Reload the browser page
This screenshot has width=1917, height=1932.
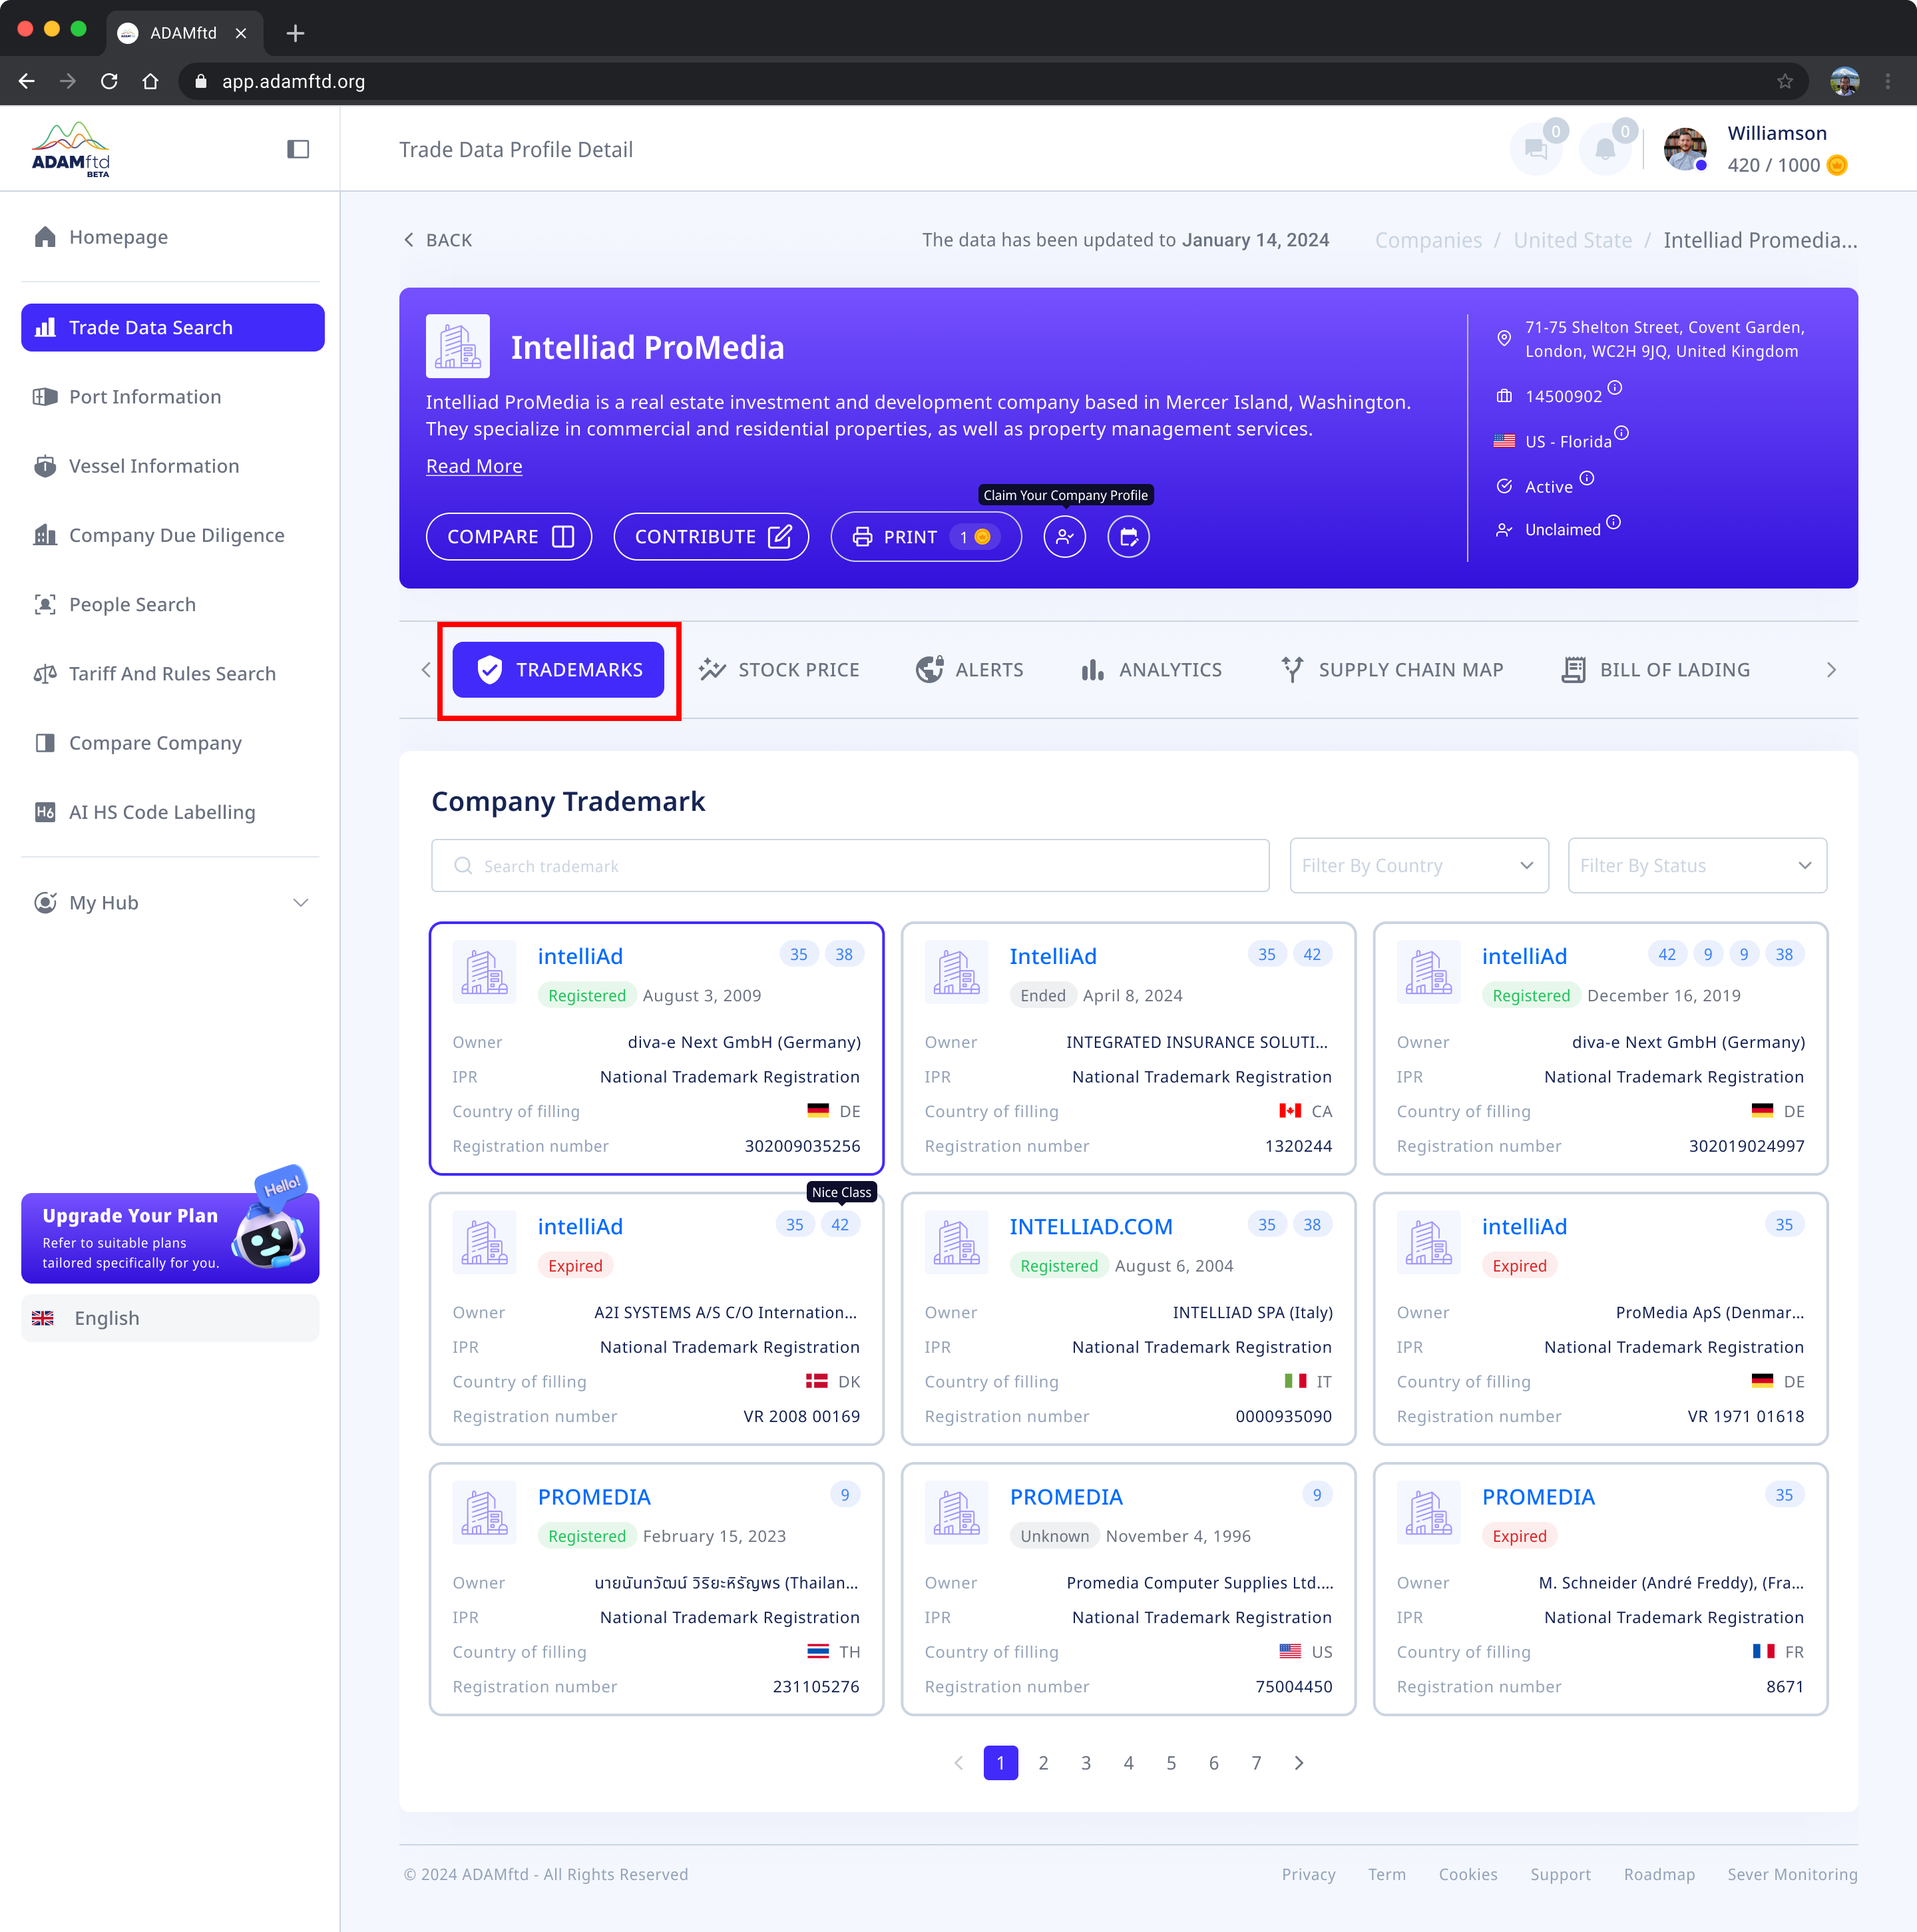coord(109,81)
